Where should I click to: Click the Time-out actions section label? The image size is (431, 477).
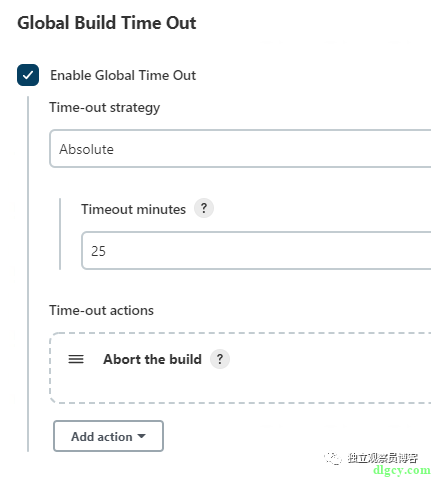click(x=101, y=310)
